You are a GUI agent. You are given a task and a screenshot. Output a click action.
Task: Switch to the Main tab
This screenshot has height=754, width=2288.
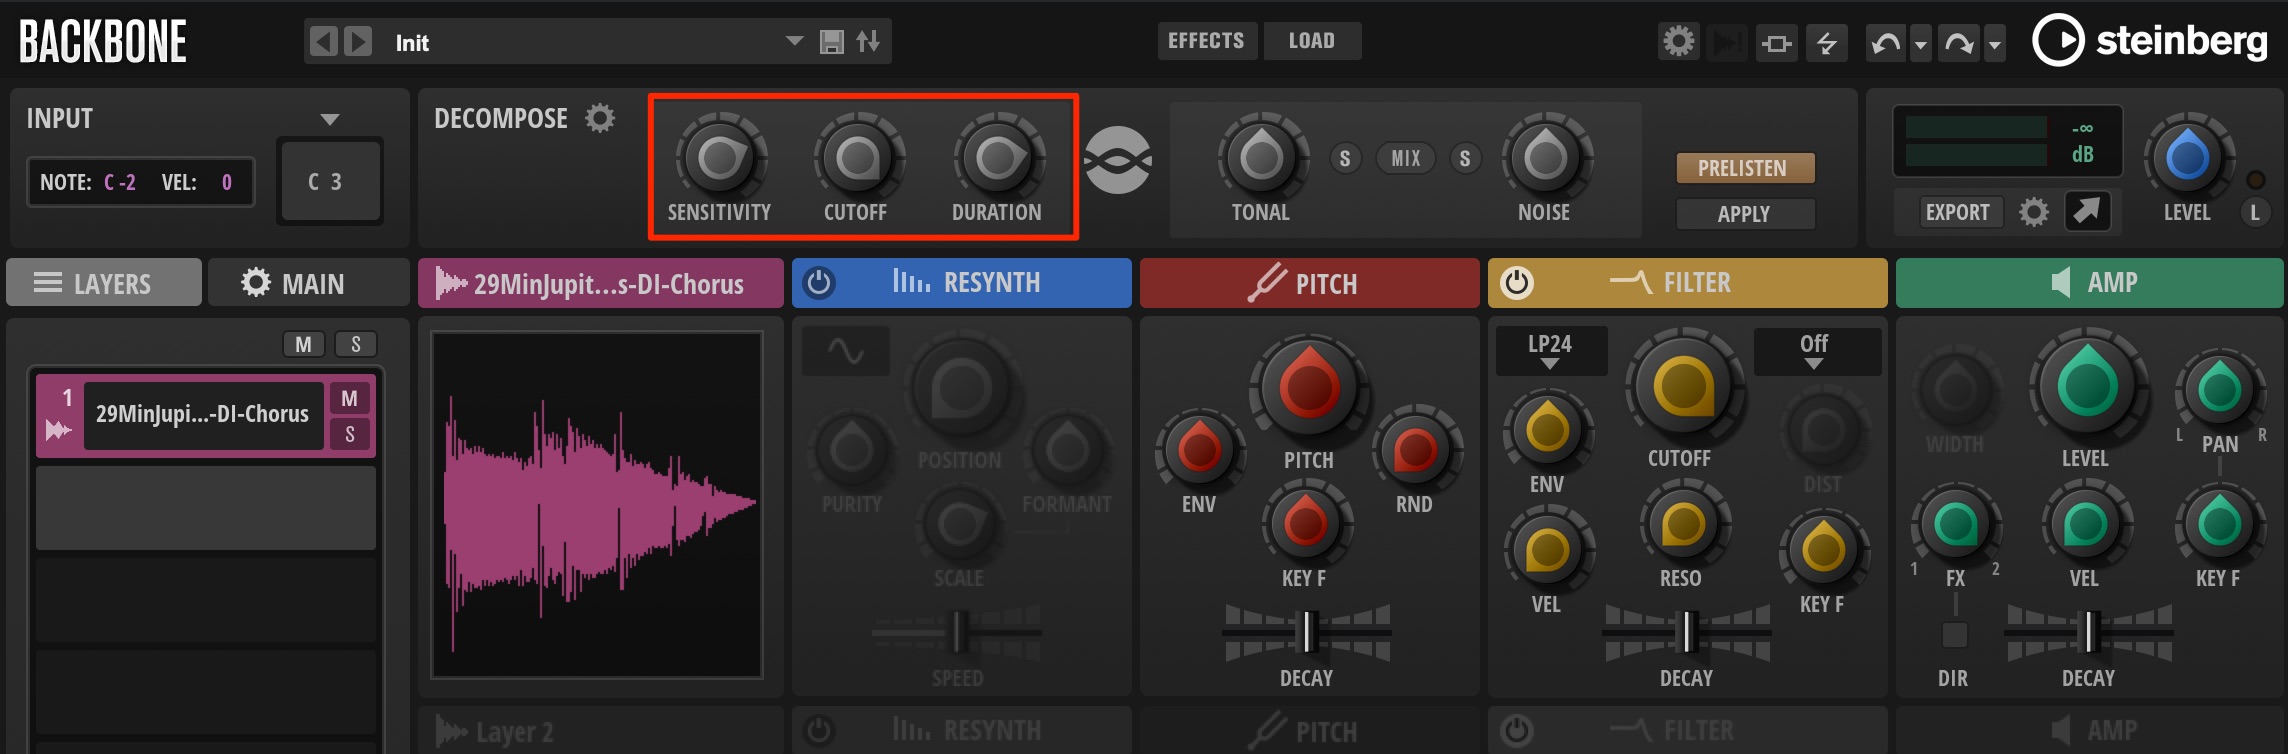(309, 283)
